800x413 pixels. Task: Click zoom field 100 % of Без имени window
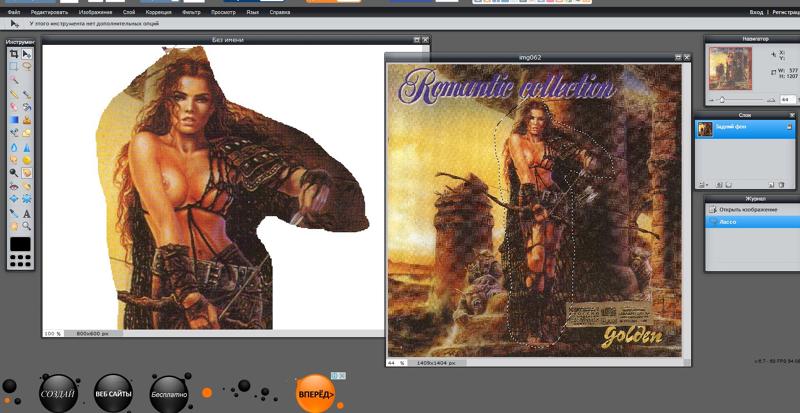pos(52,333)
